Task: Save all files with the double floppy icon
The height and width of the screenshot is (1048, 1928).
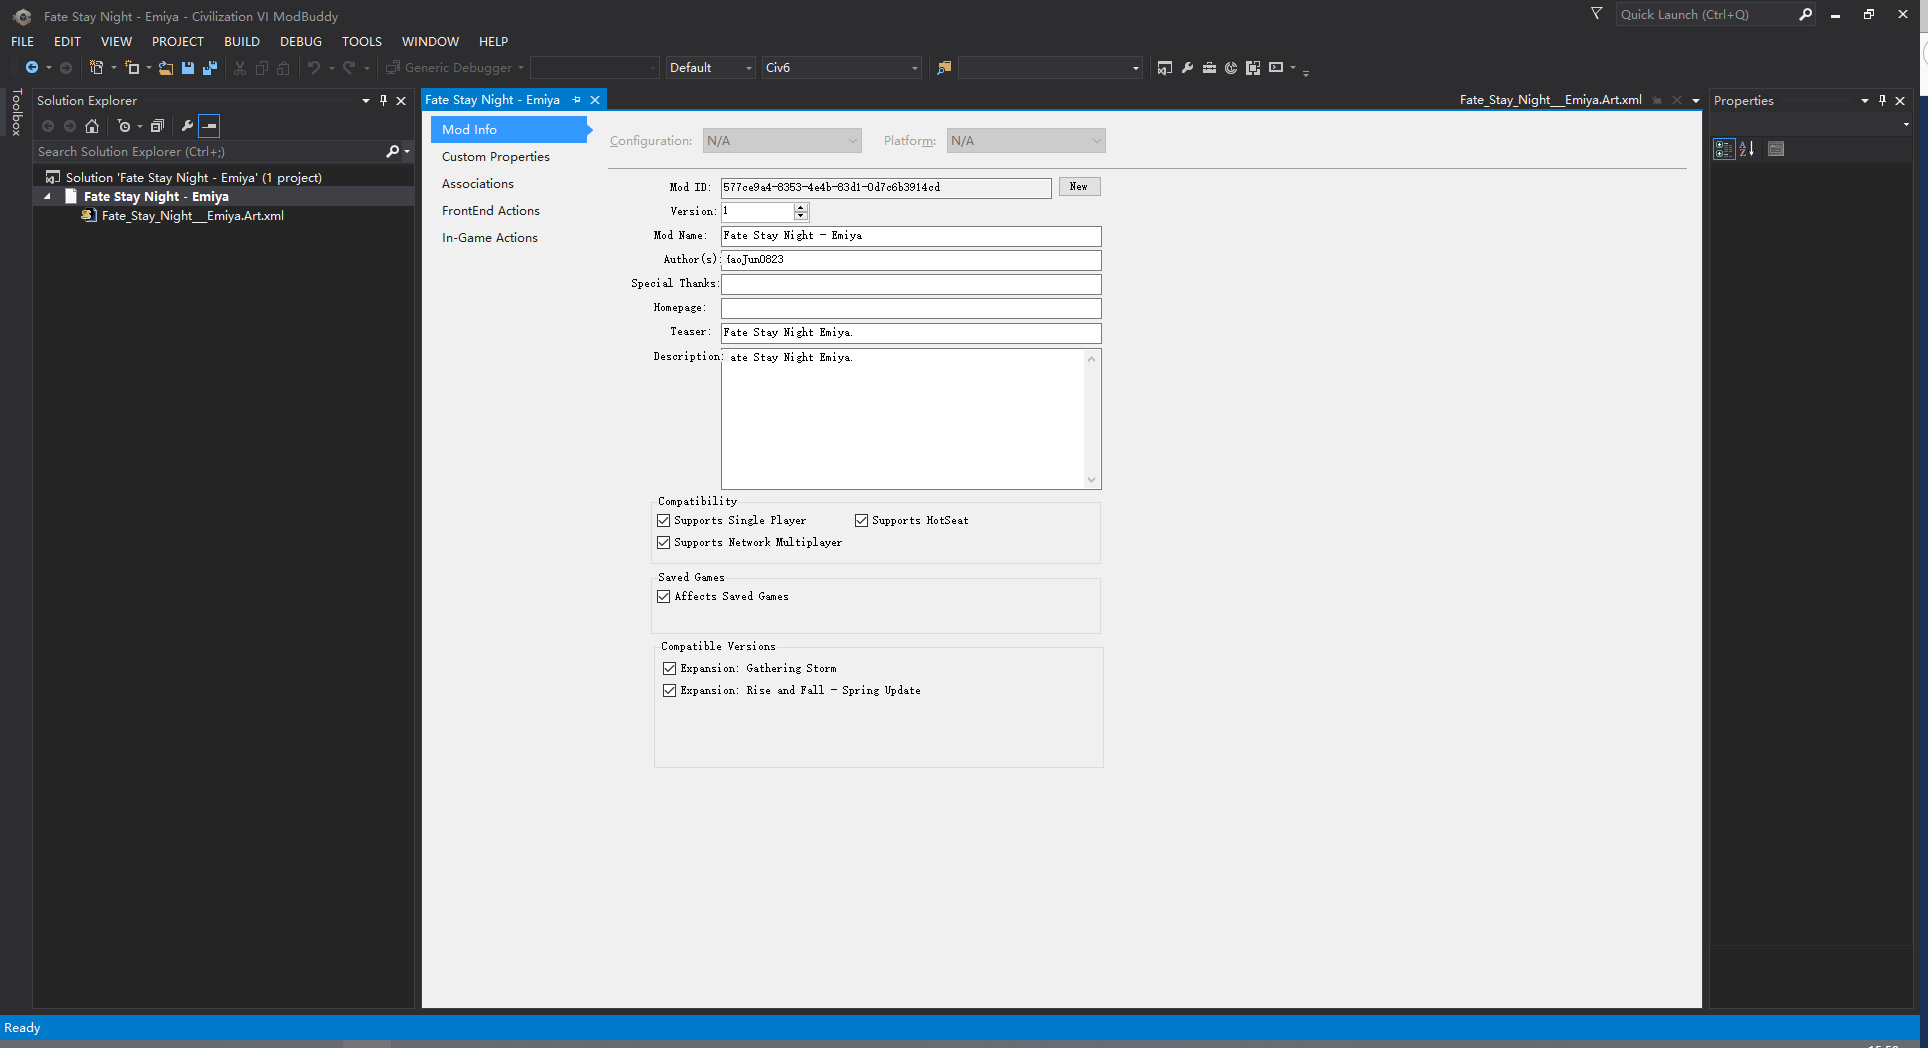Action: [x=210, y=67]
